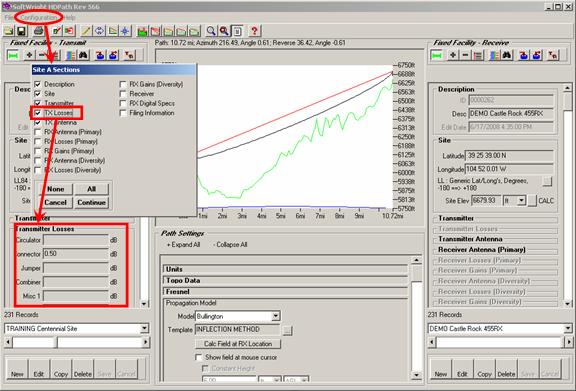The width and height of the screenshot is (576, 391).
Task: Expand the Topo Data section
Action: point(285,280)
